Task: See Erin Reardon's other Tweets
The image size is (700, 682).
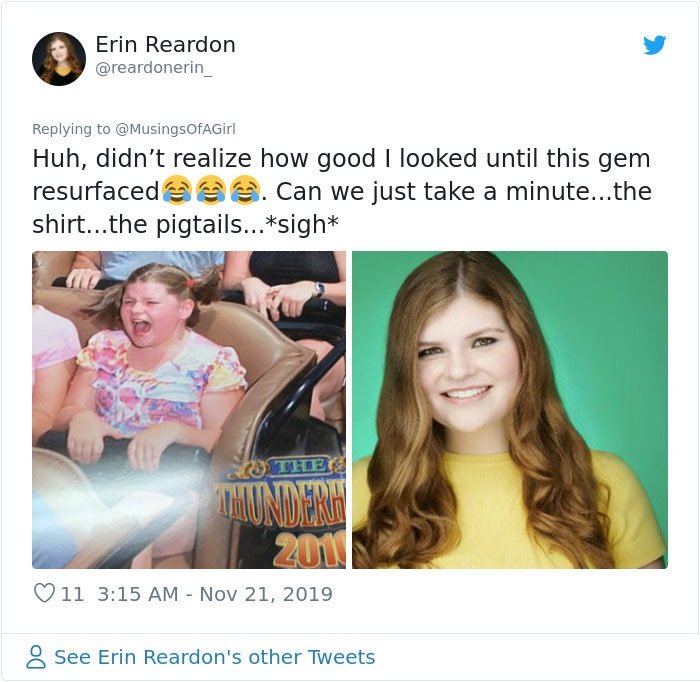Action: [x=215, y=657]
